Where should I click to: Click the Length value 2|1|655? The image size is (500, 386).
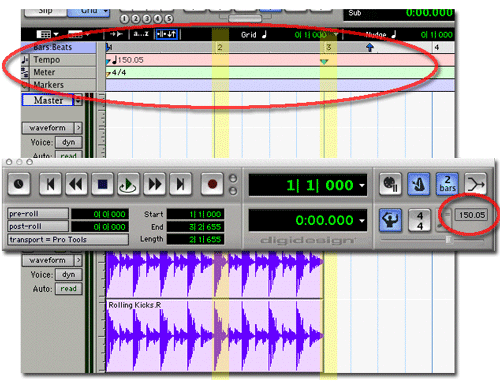click(x=195, y=239)
